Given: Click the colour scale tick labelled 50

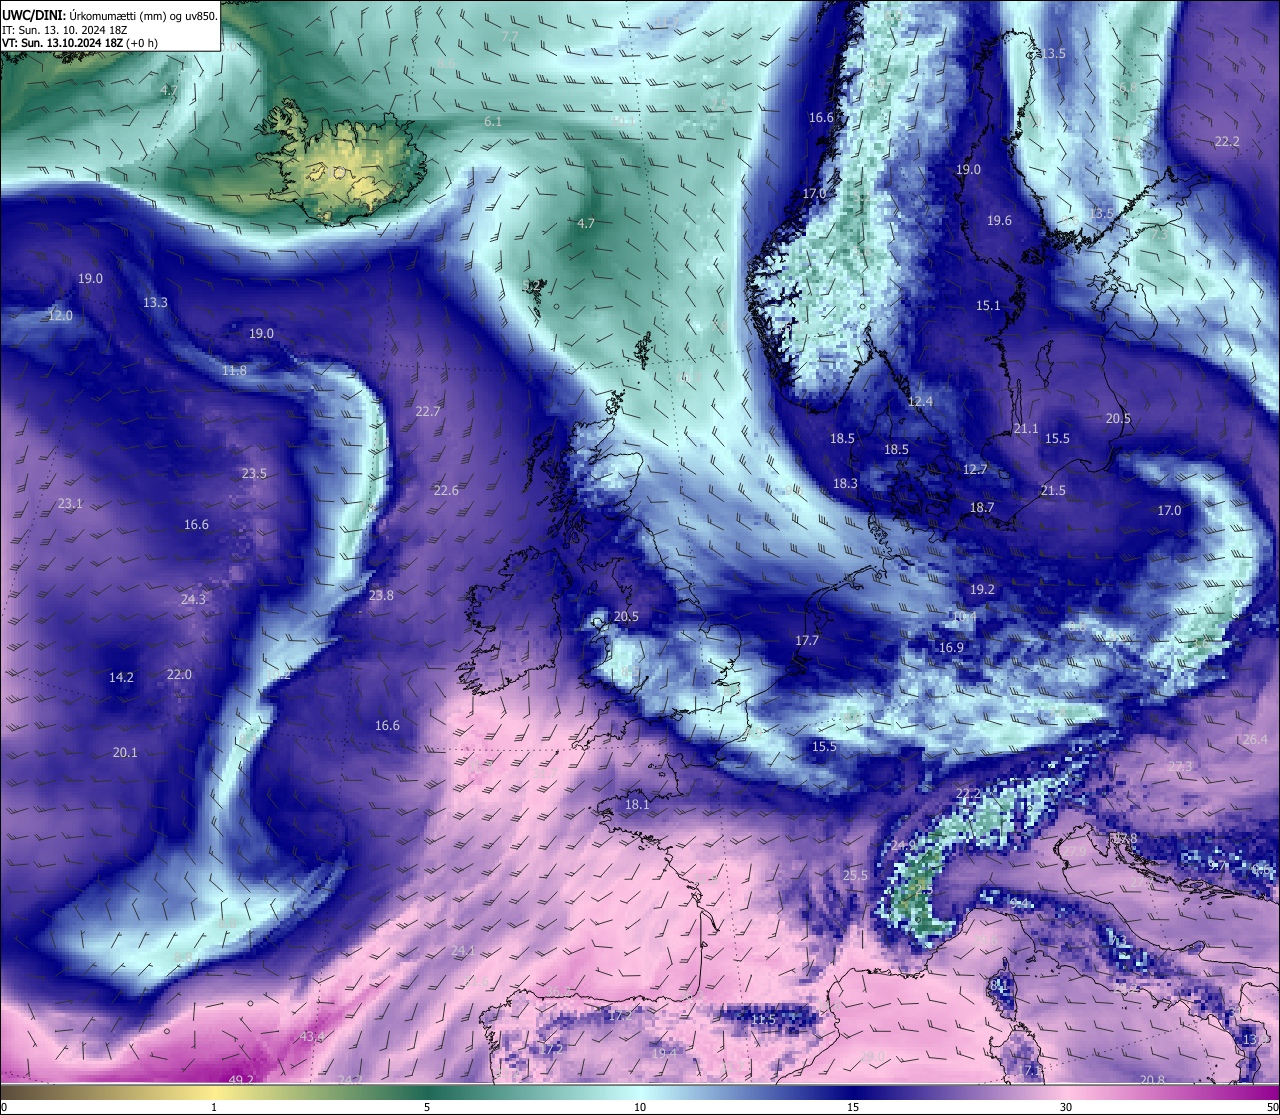Looking at the screenshot, I should (x=1273, y=1107).
